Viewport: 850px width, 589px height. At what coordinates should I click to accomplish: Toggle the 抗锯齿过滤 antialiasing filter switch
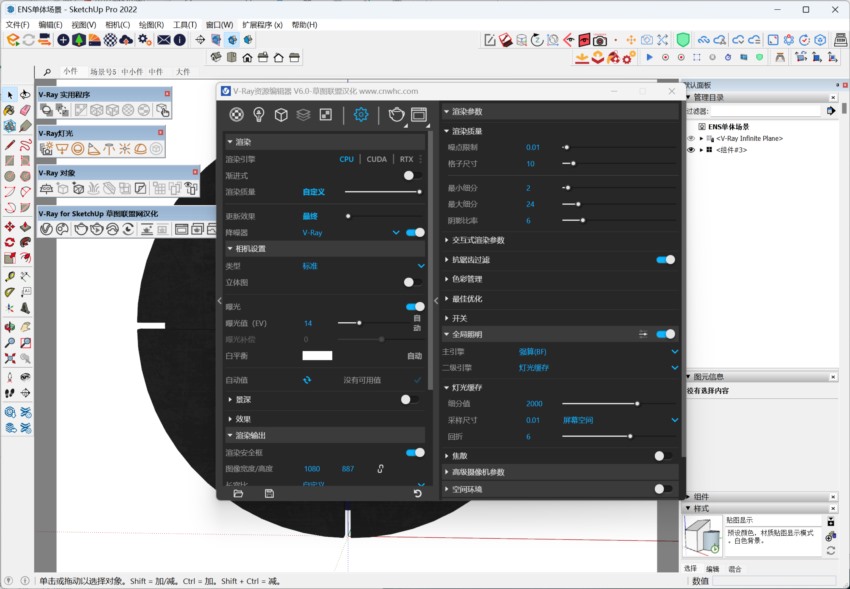(666, 260)
